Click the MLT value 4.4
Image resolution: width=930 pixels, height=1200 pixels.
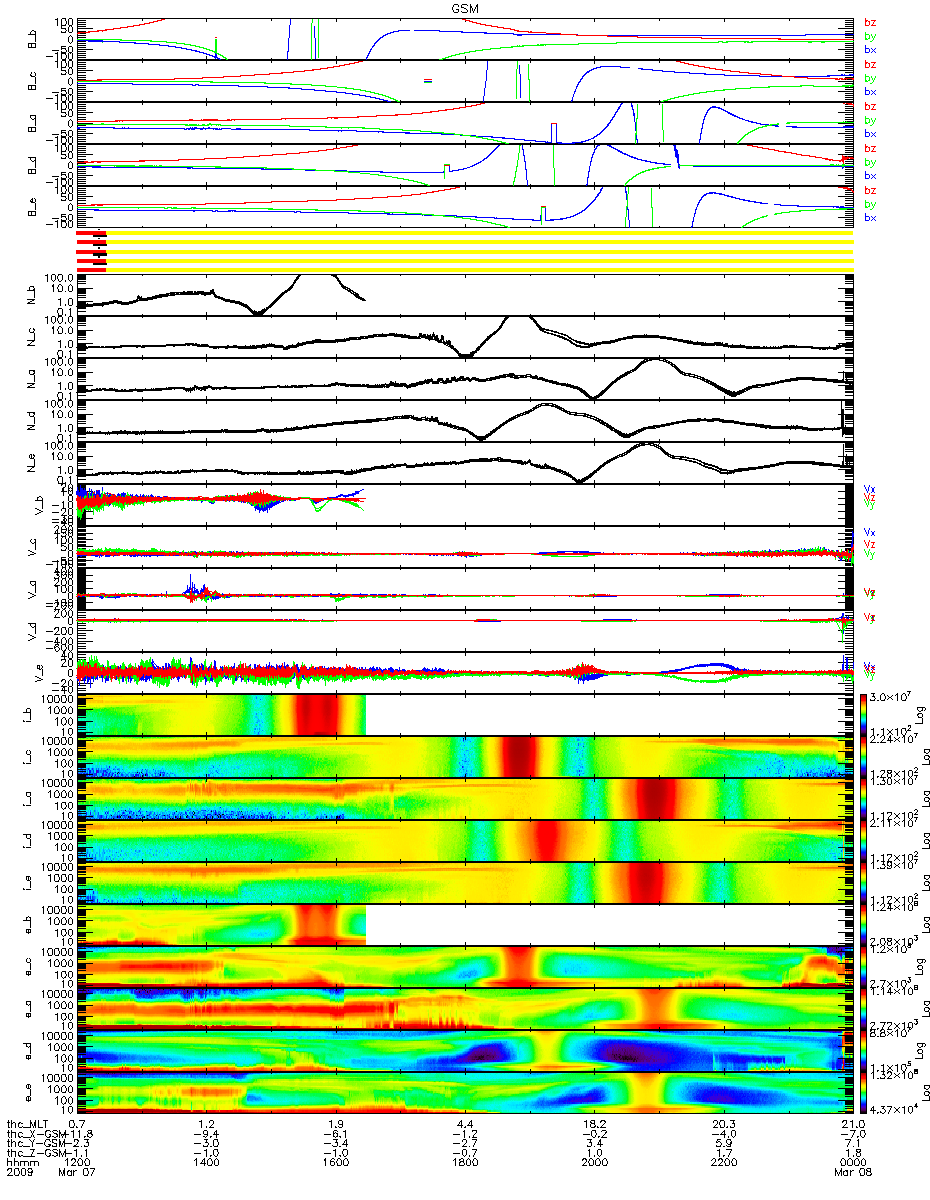click(x=465, y=1123)
